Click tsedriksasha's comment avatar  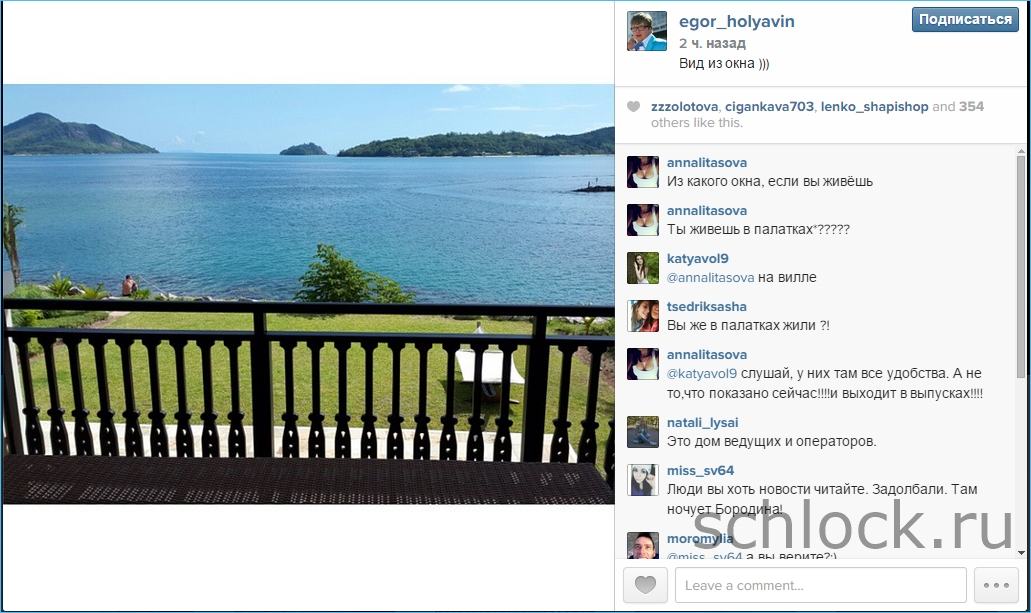tap(642, 316)
